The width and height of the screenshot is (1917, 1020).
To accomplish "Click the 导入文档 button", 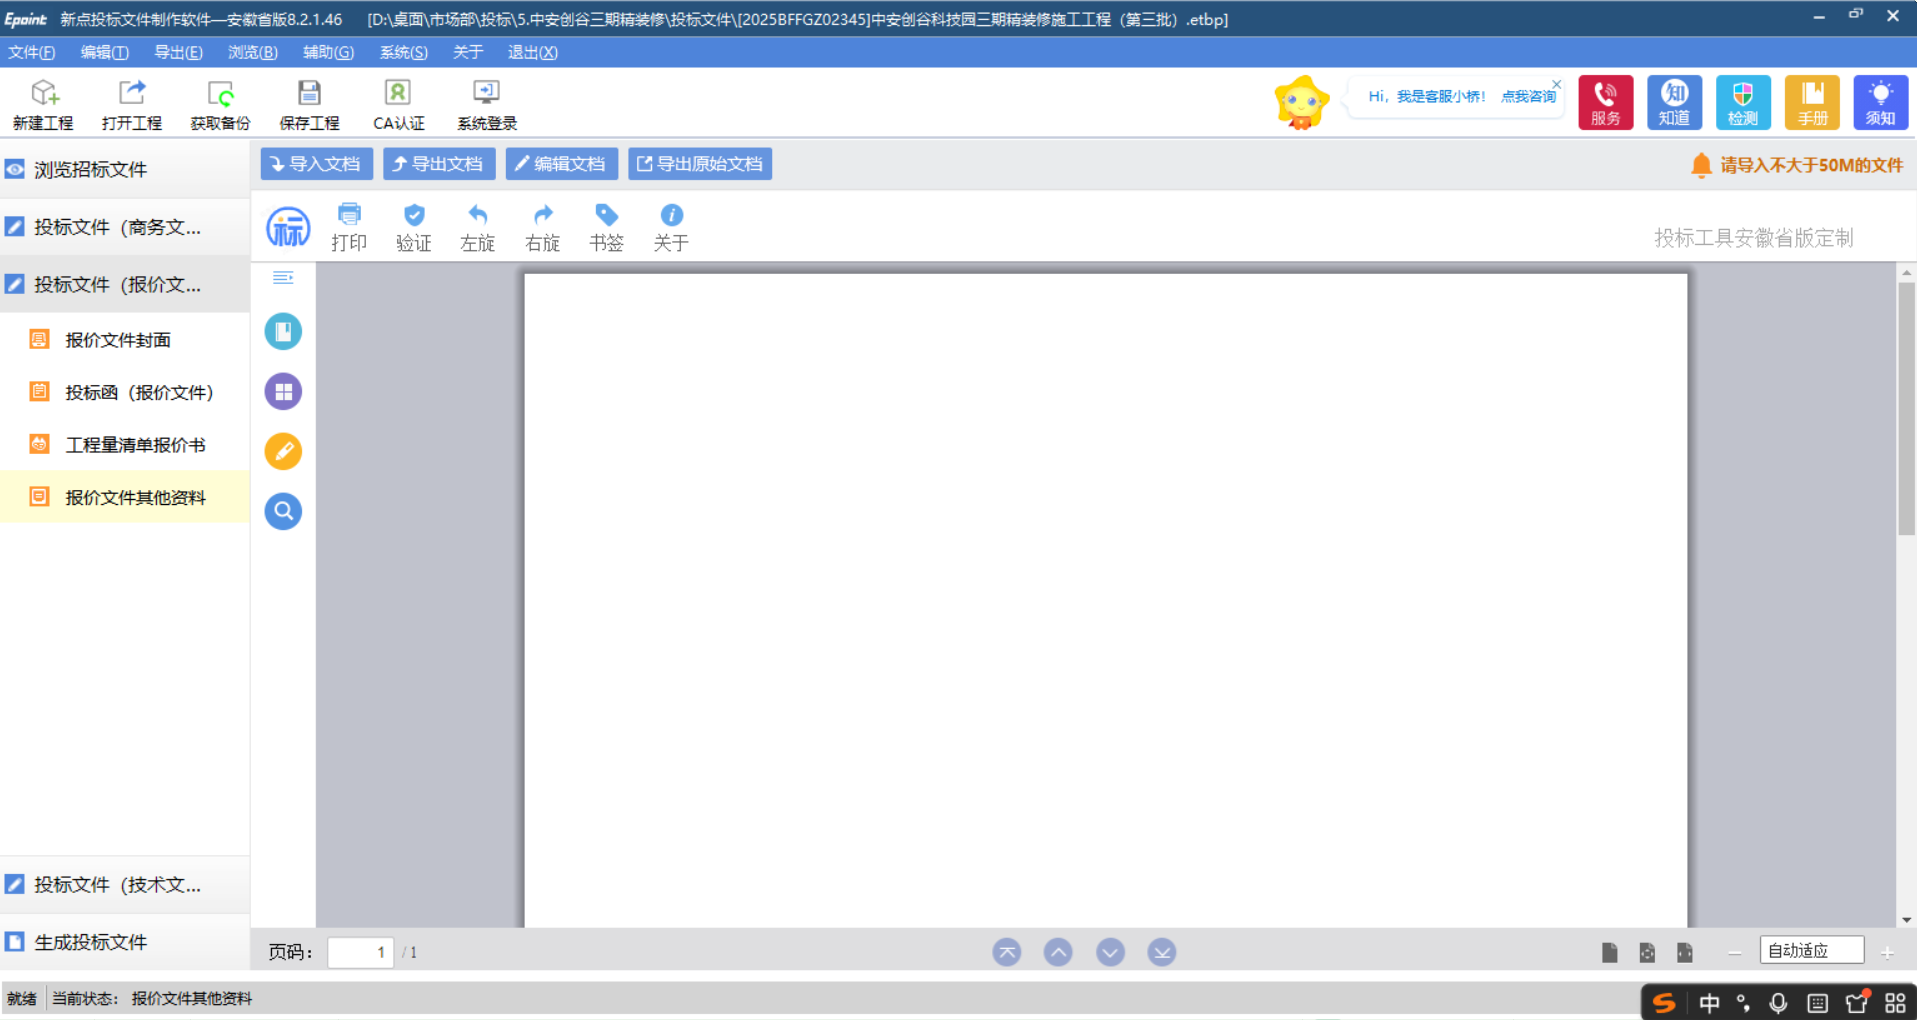I will pos(316,164).
